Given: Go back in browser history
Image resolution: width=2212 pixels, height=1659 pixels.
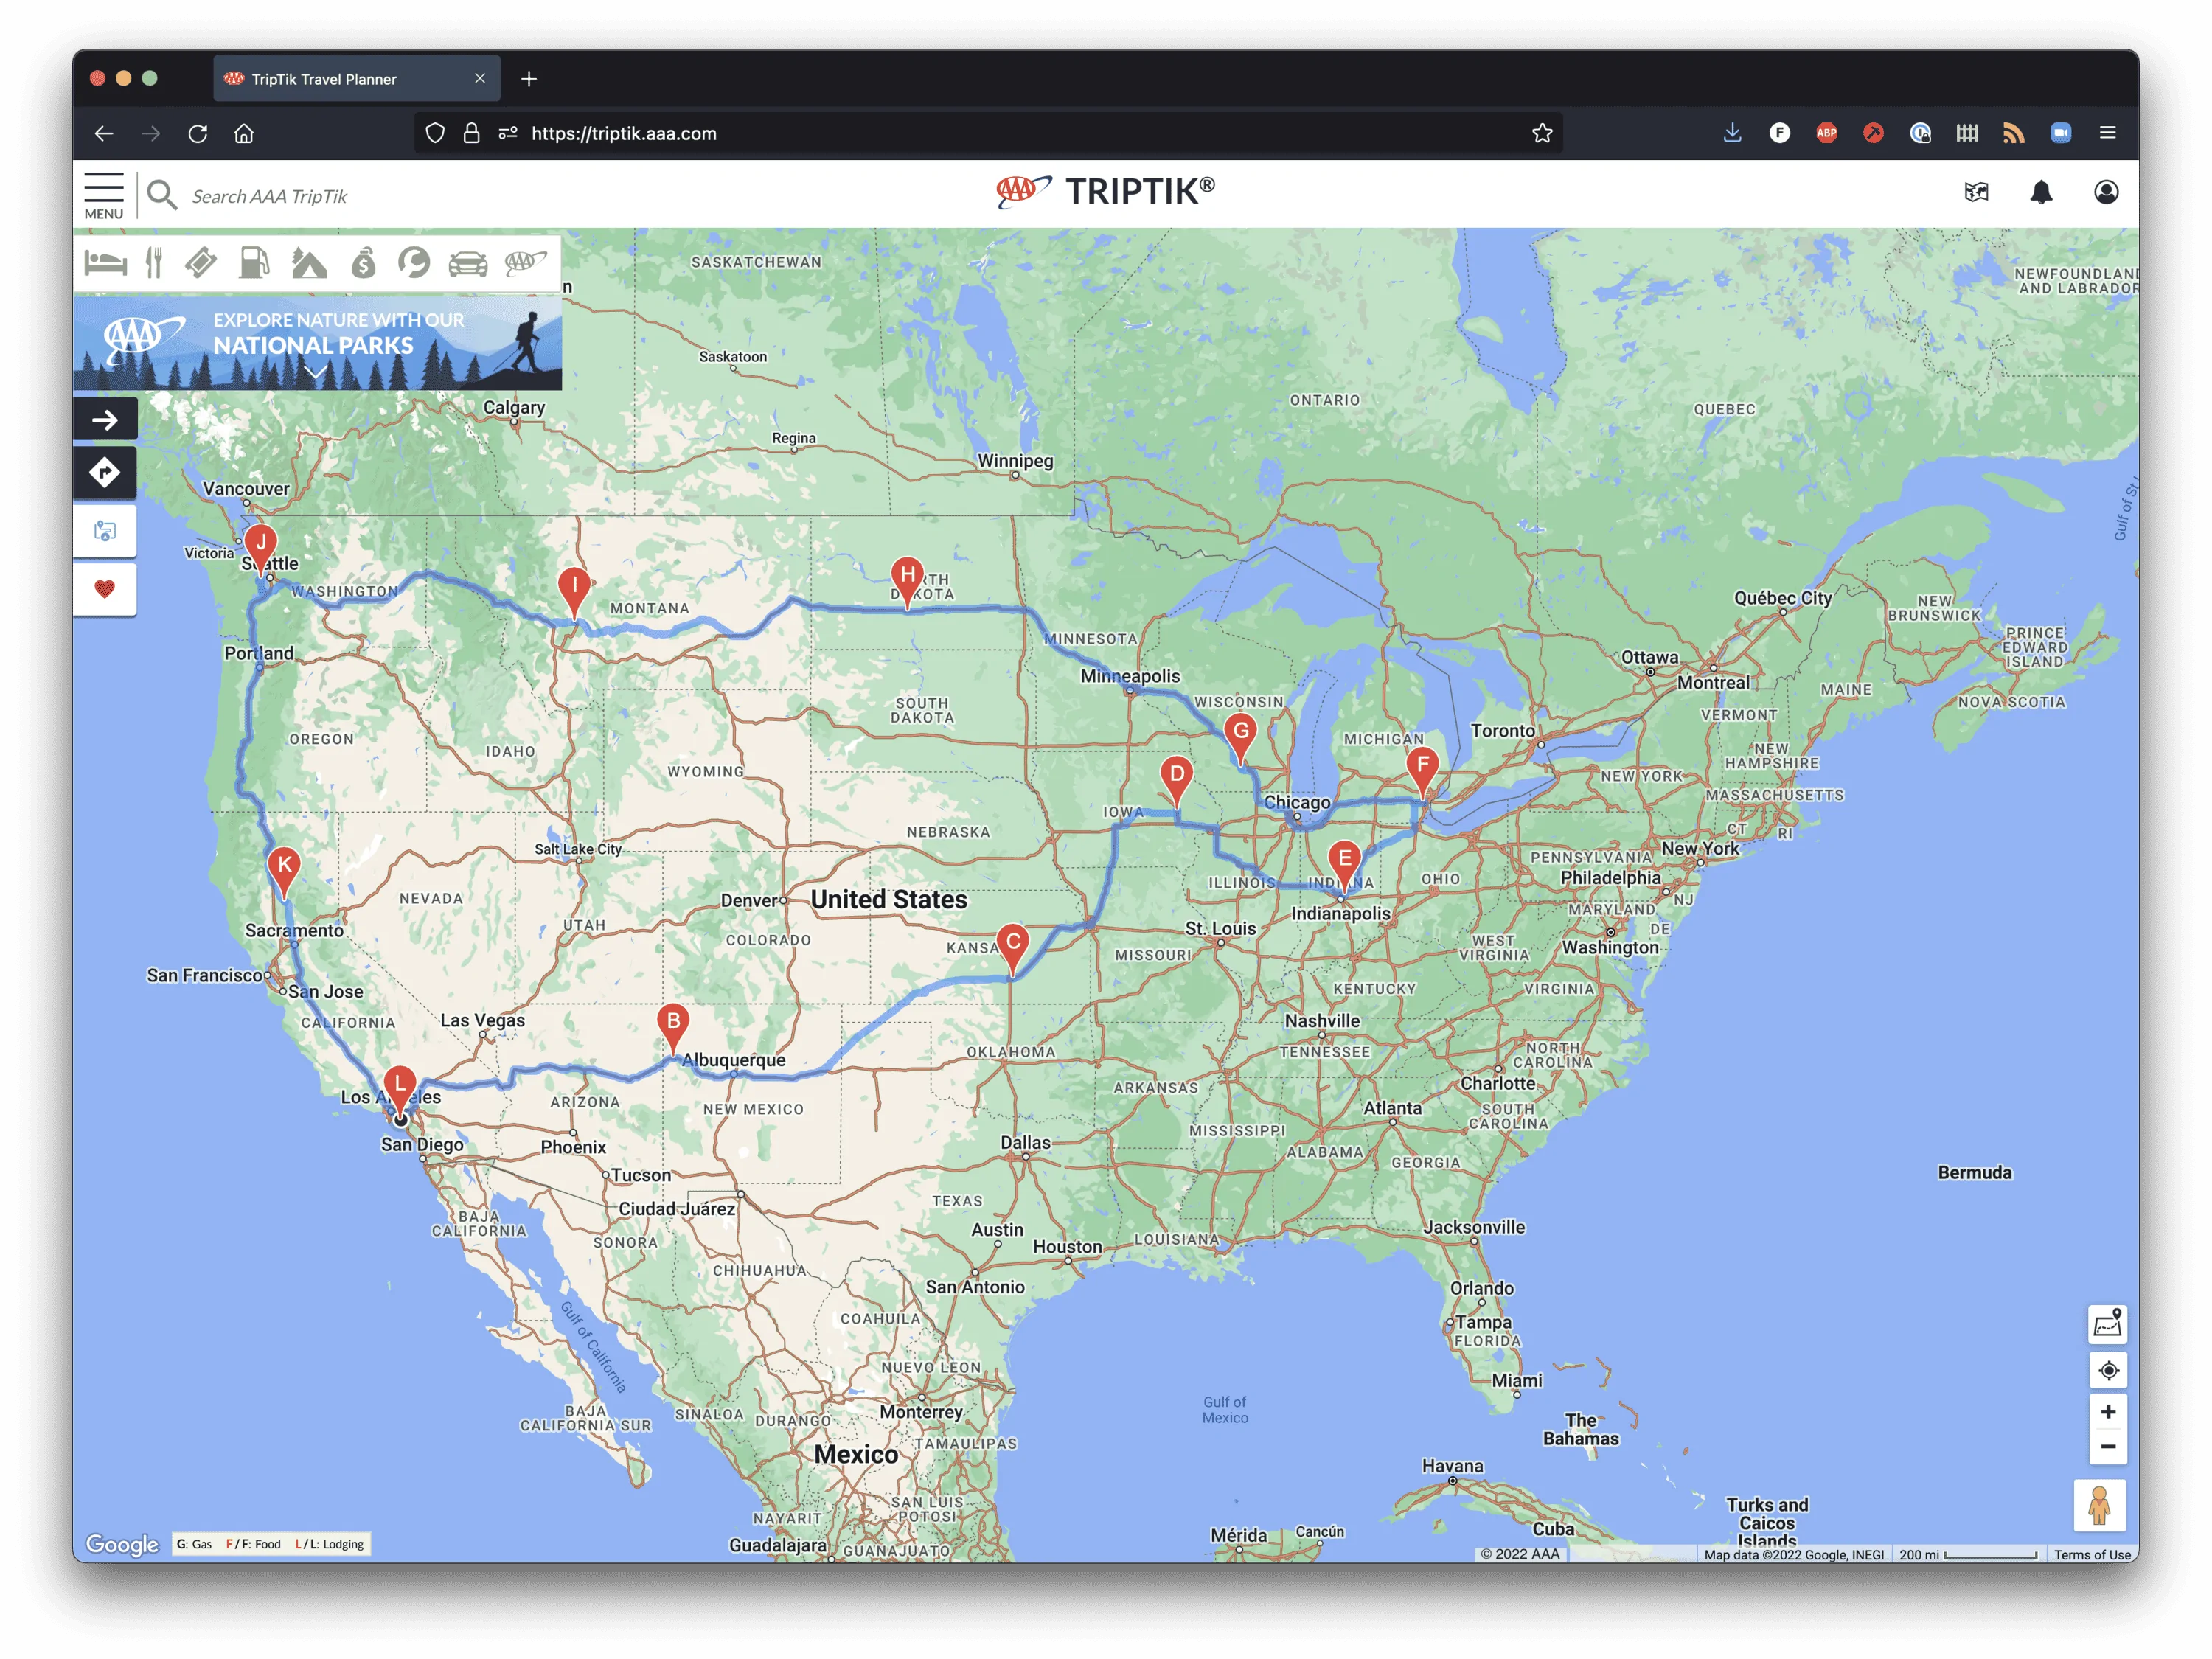Looking at the screenshot, I should tap(104, 133).
